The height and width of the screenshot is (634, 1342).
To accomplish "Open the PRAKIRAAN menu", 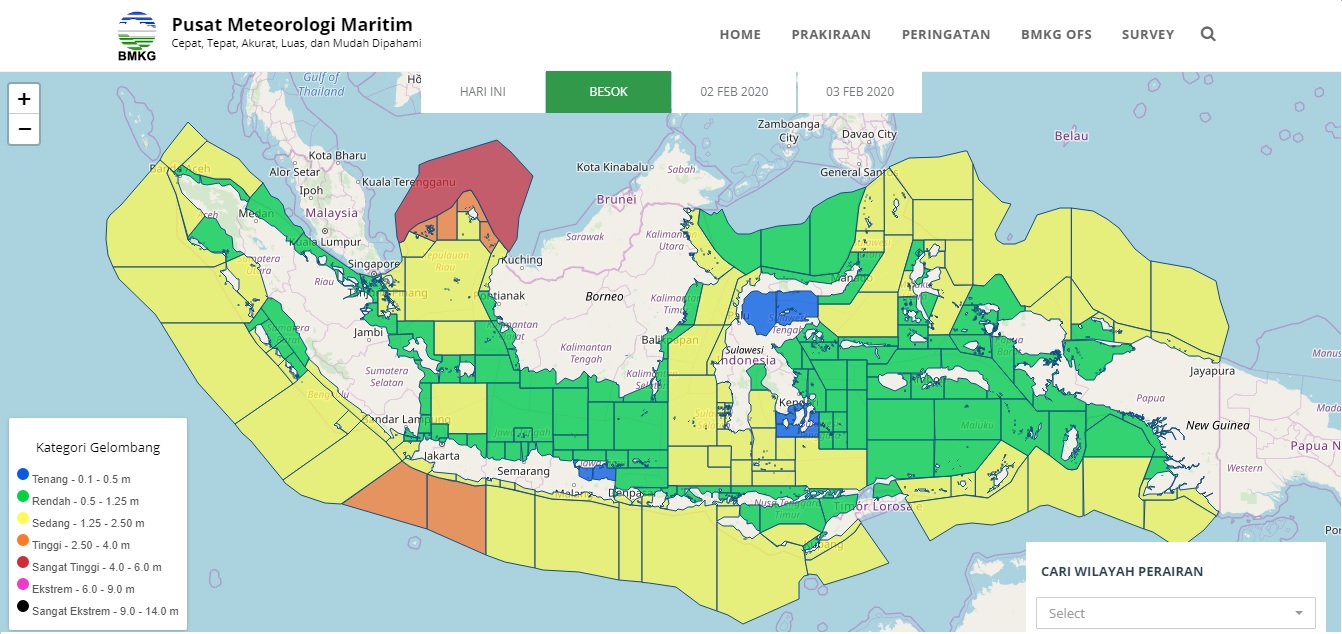I will pos(831,34).
